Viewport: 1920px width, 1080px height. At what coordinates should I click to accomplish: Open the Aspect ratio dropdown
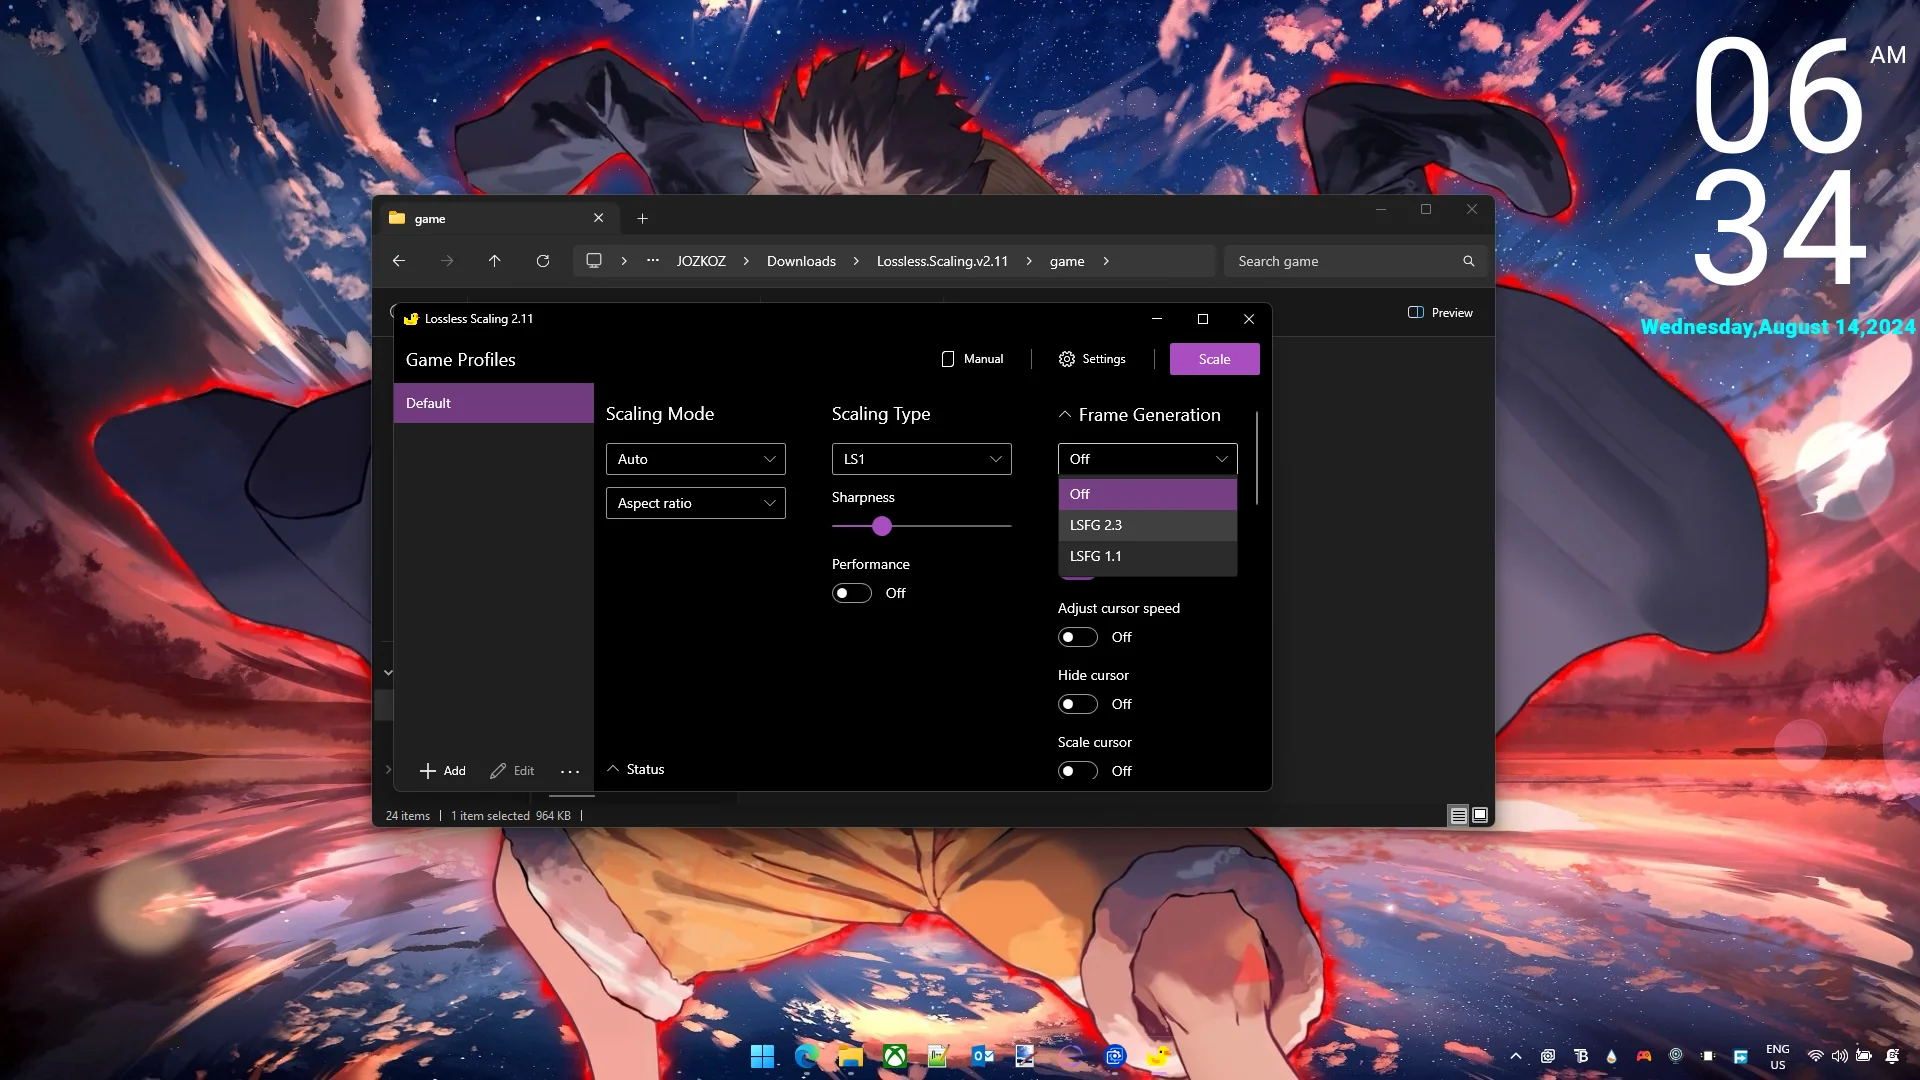(x=695, y=503)
